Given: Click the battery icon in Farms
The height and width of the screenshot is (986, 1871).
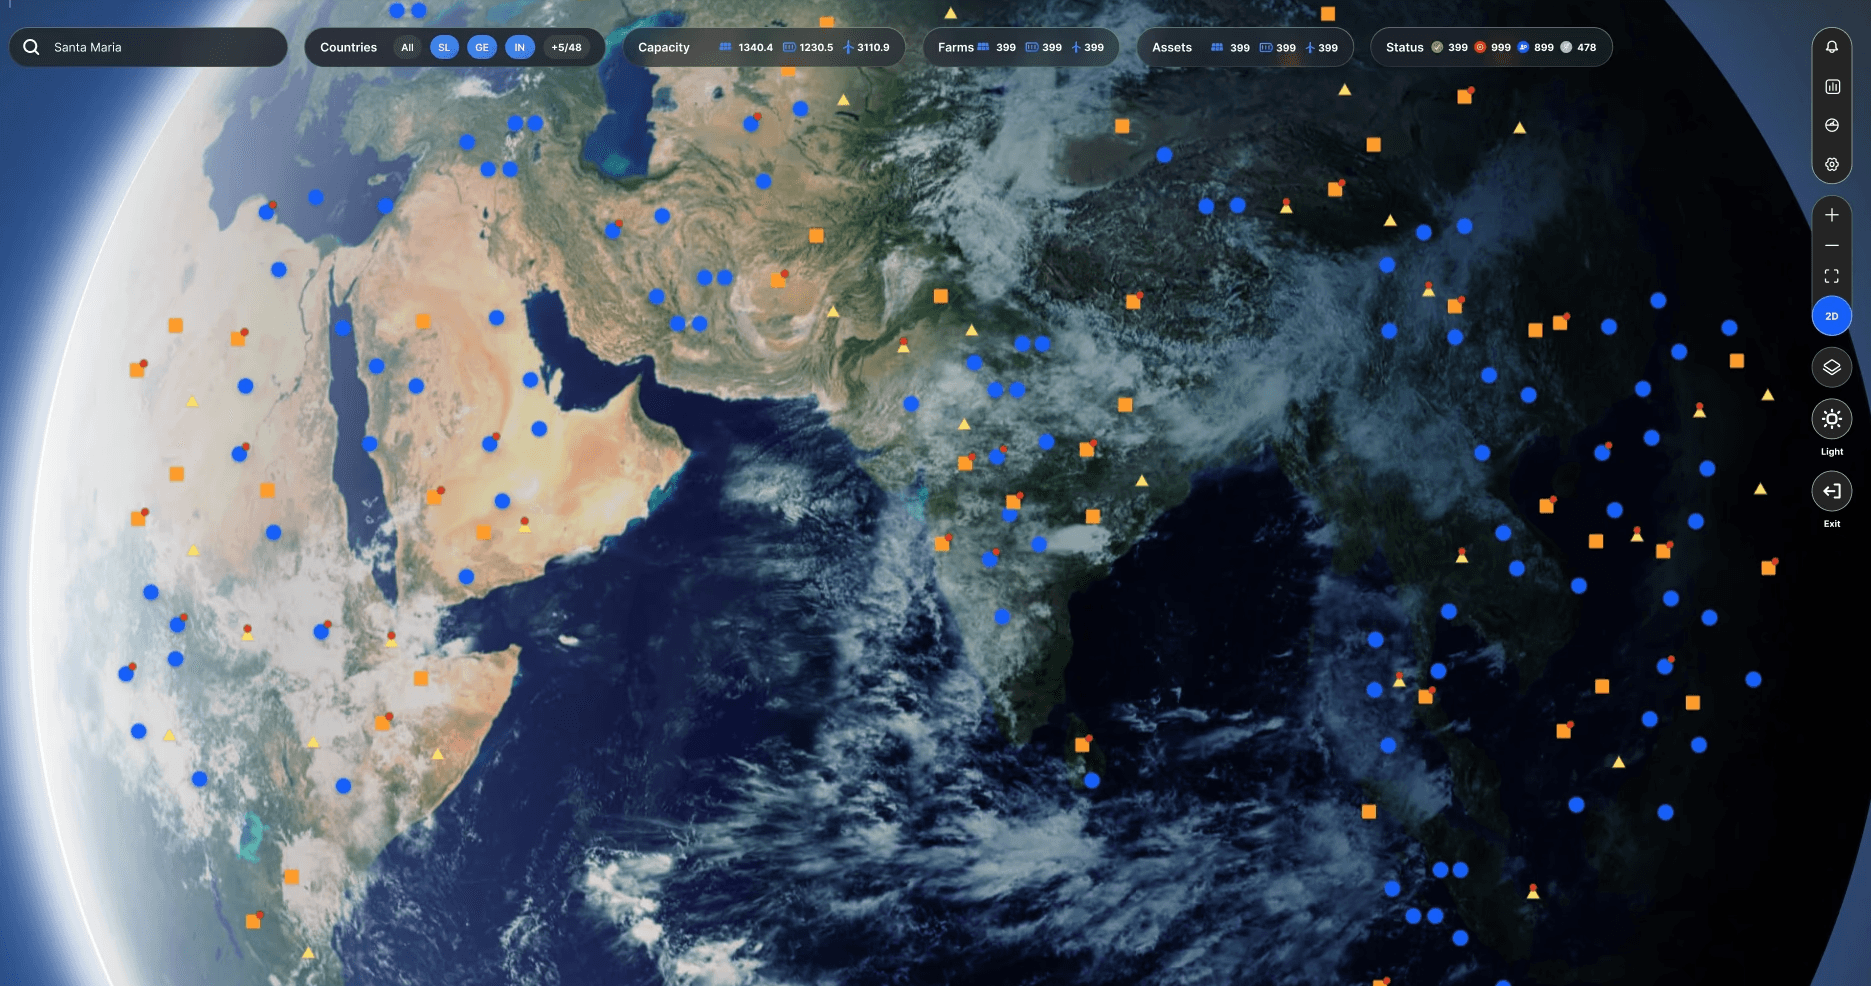Looking at the screenshot, I should point(1032,47).
